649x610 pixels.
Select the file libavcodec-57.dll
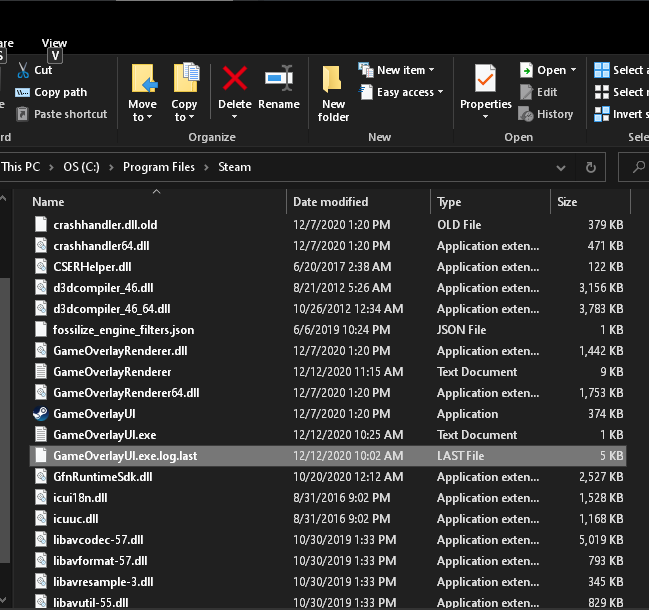coord(328,540)
